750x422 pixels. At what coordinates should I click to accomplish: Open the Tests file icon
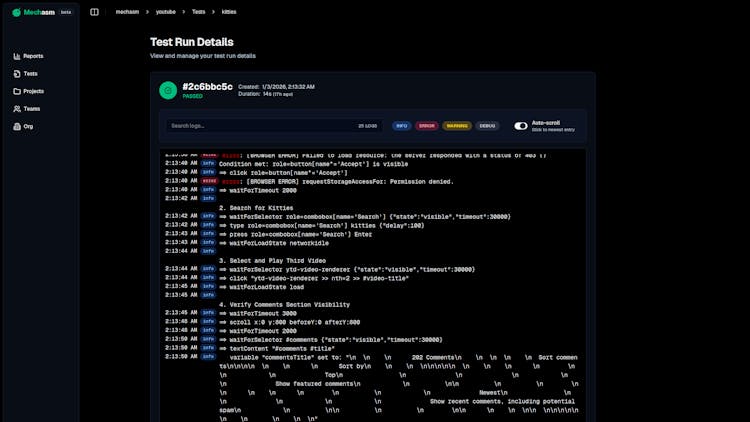pos(17,74)
